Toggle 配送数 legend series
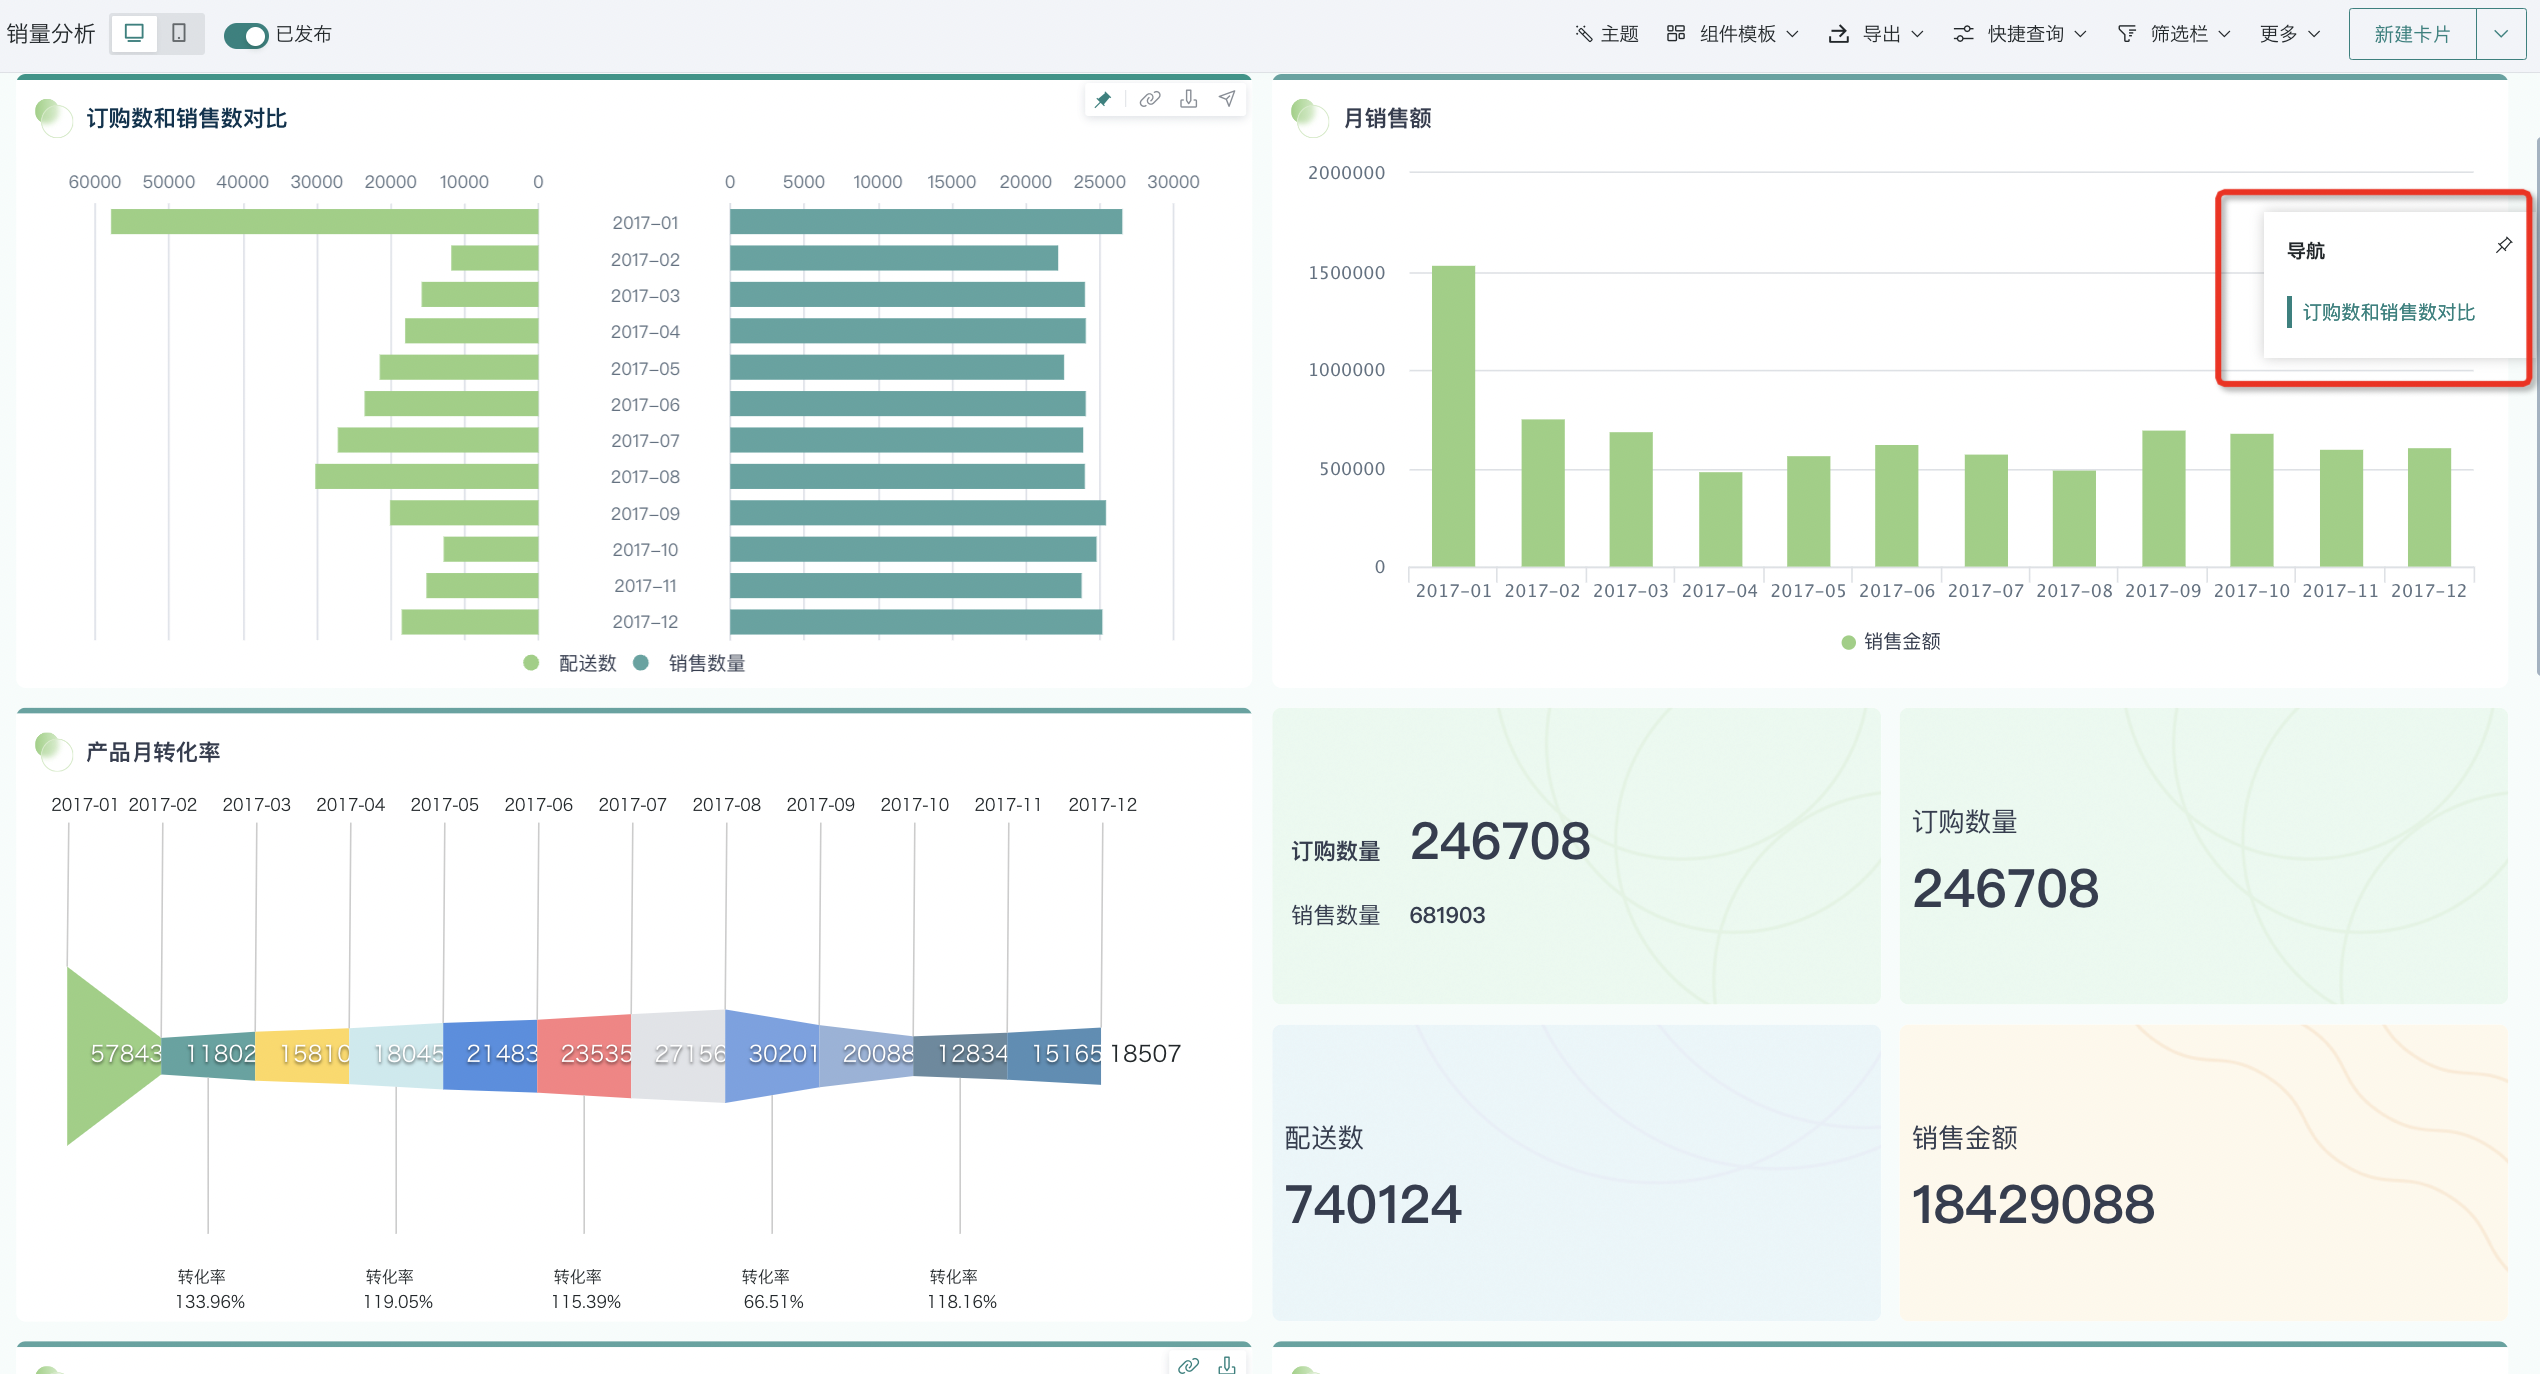Viewport: 2540px width, 1374px height. 571,663
